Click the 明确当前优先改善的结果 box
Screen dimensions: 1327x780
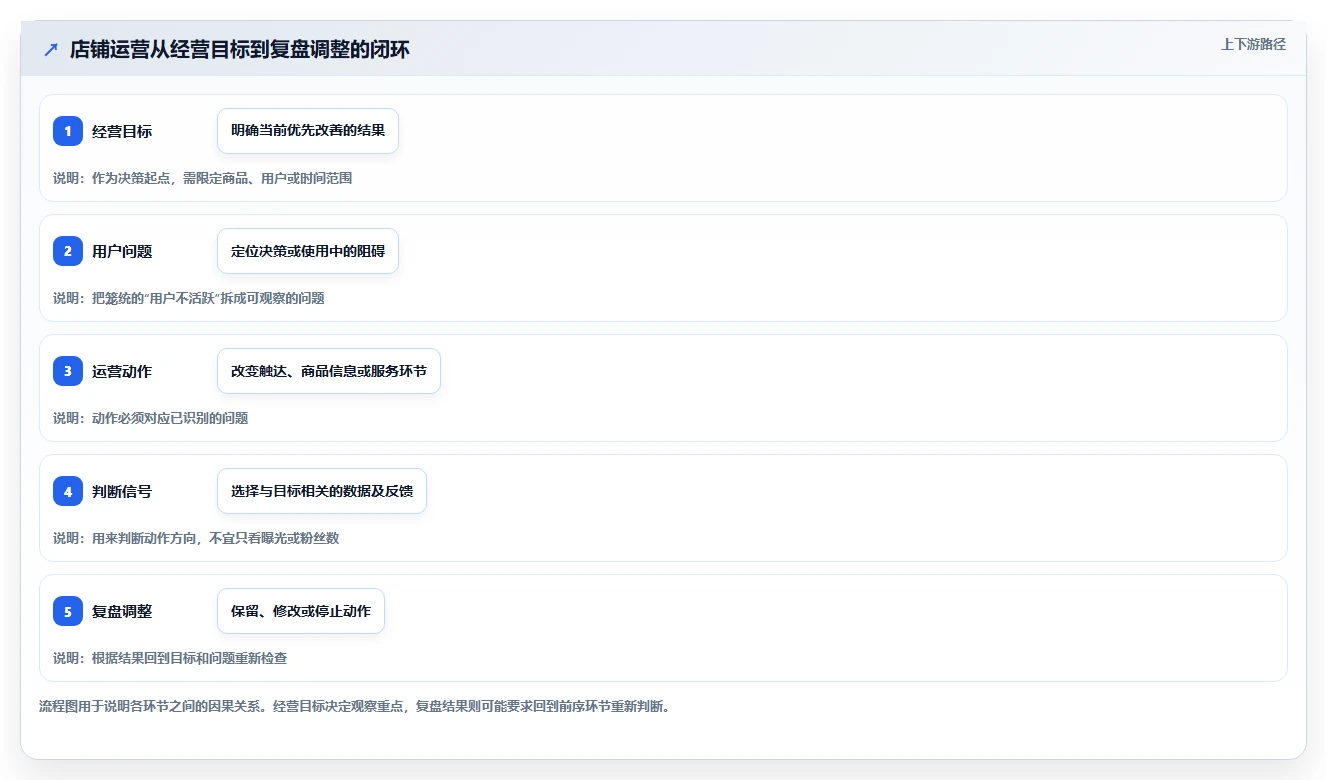308,131
